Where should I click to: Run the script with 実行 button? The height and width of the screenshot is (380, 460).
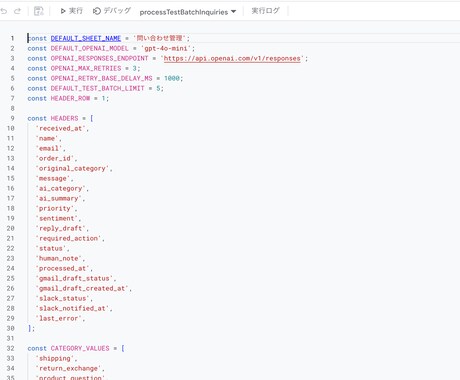click(x=71, y=11)
